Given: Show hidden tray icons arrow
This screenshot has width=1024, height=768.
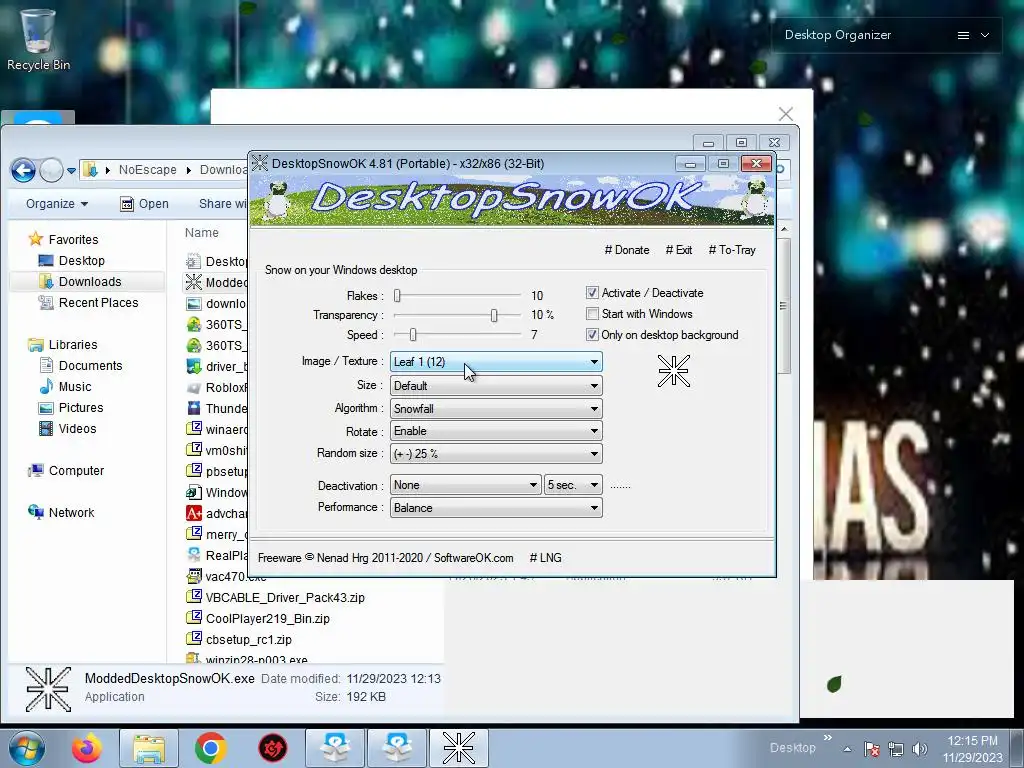Looking at the screenshot, I should point(847,749).
